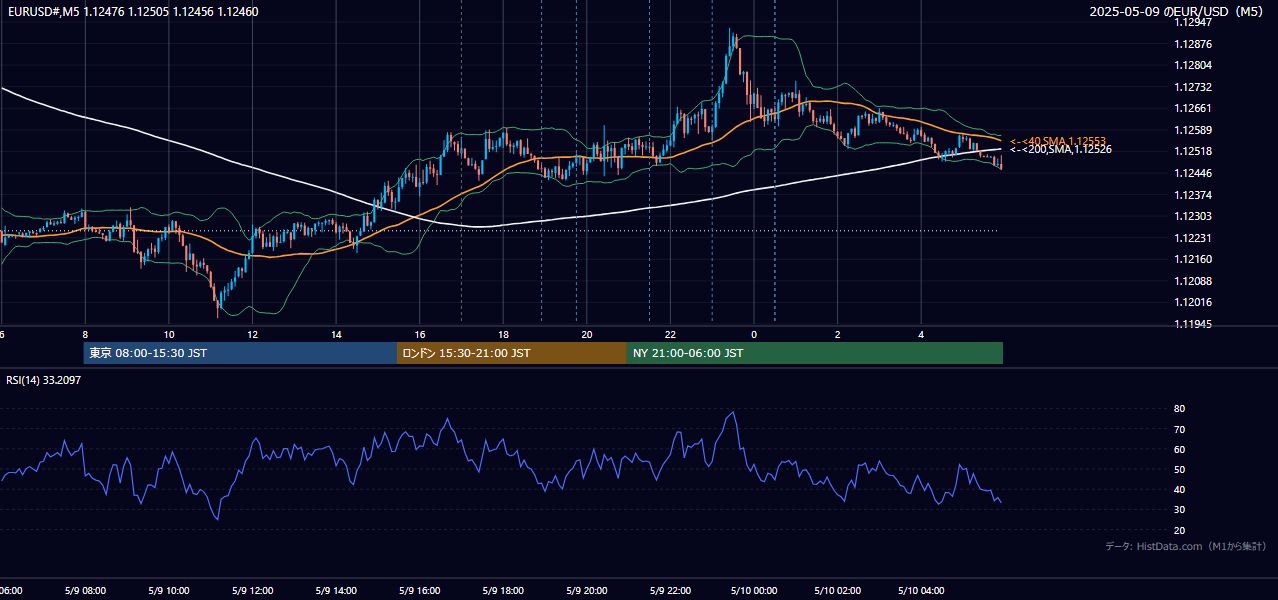Click price axis value 1.12804
Image resolution: width=1278 pixels, height=600 pixels.
[x=1192, y=65]
